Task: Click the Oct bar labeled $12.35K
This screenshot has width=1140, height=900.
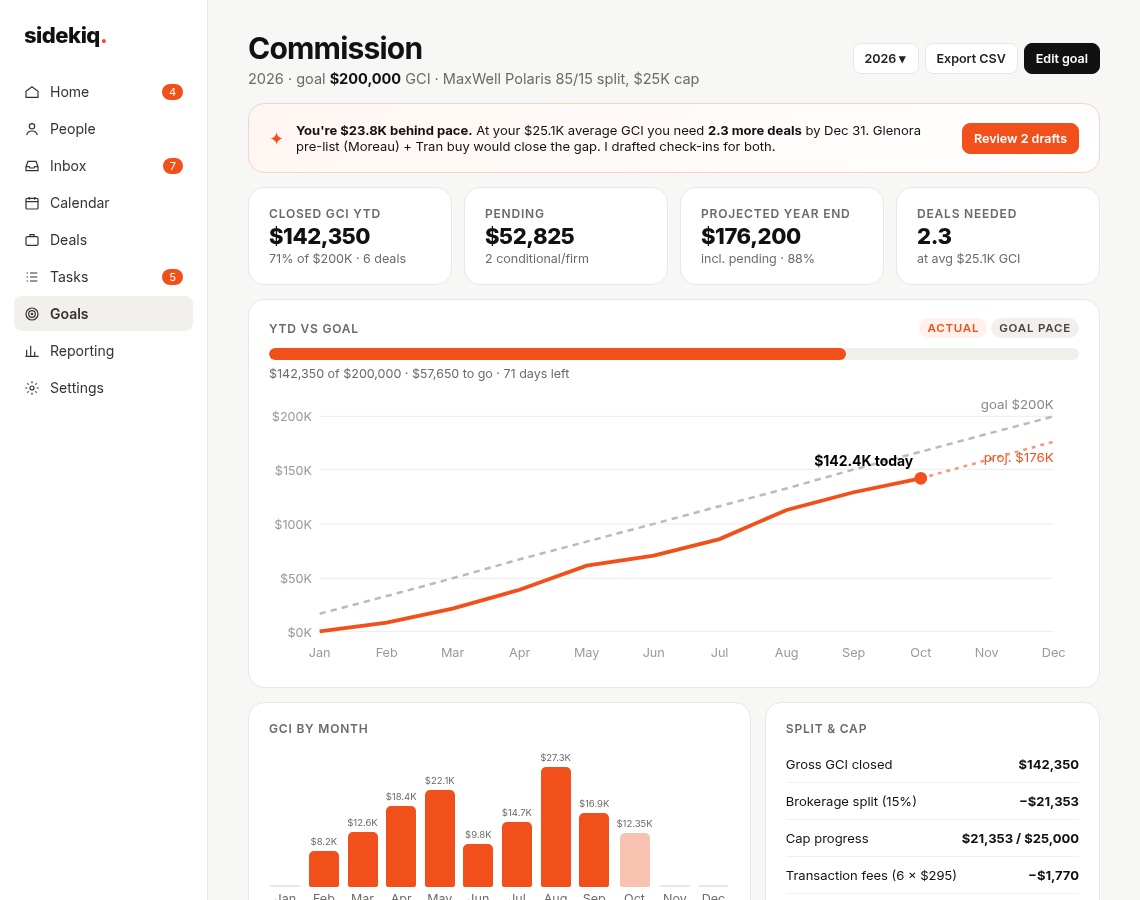Action: tap(635, 860)
